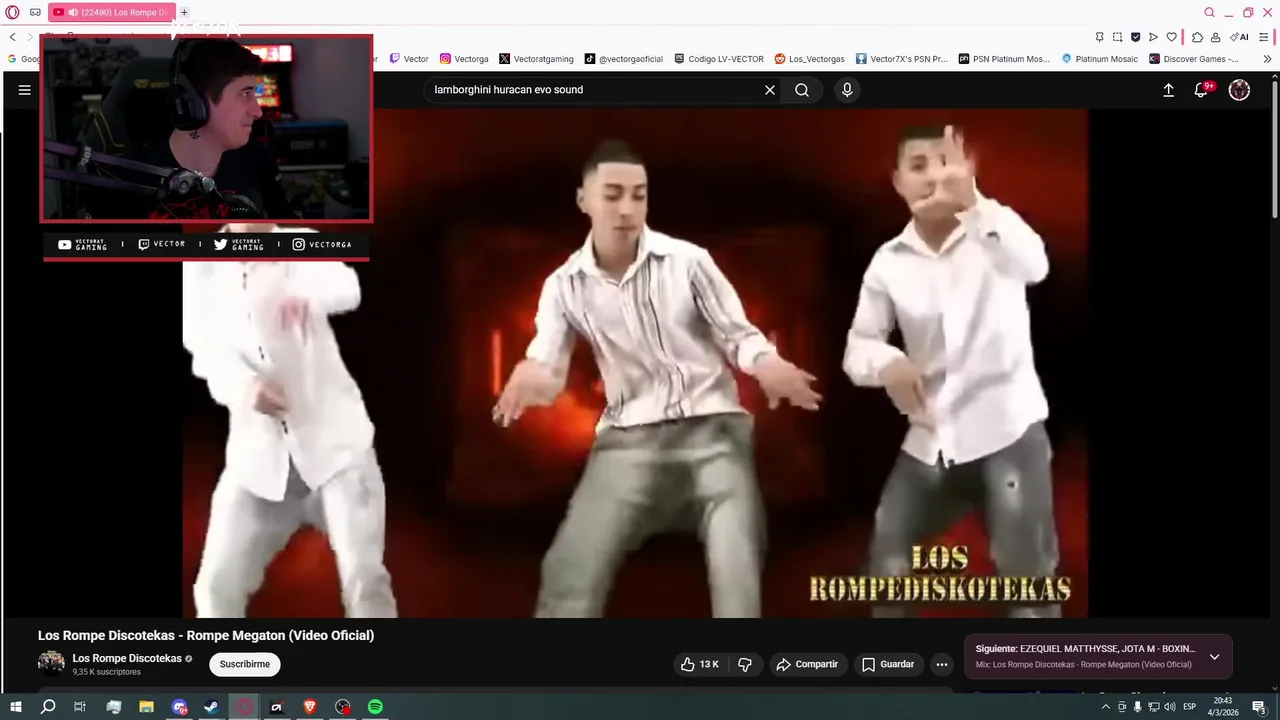Viewport: 1280px width, 720px height.
Task: Open the three-dot more actions menu
Action: coord(941,664)
